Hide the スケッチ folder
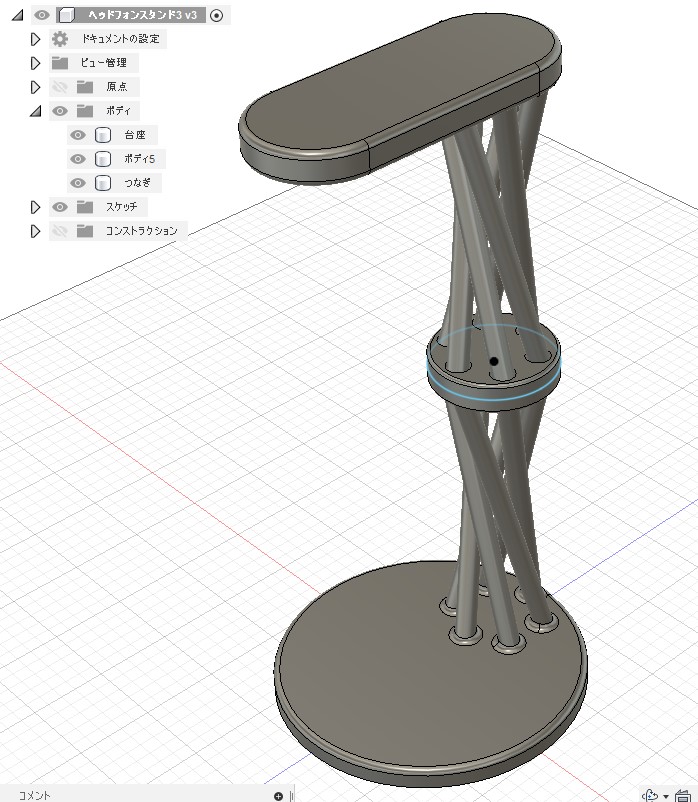 [x=60, y=207]
